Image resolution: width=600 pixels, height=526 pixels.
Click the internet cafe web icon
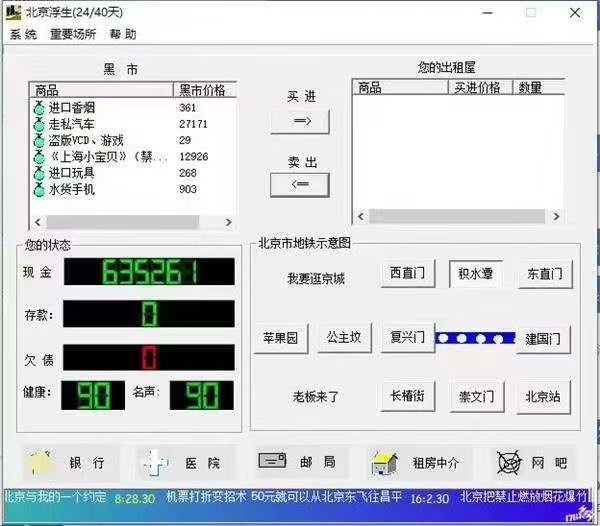pos(512,462)
